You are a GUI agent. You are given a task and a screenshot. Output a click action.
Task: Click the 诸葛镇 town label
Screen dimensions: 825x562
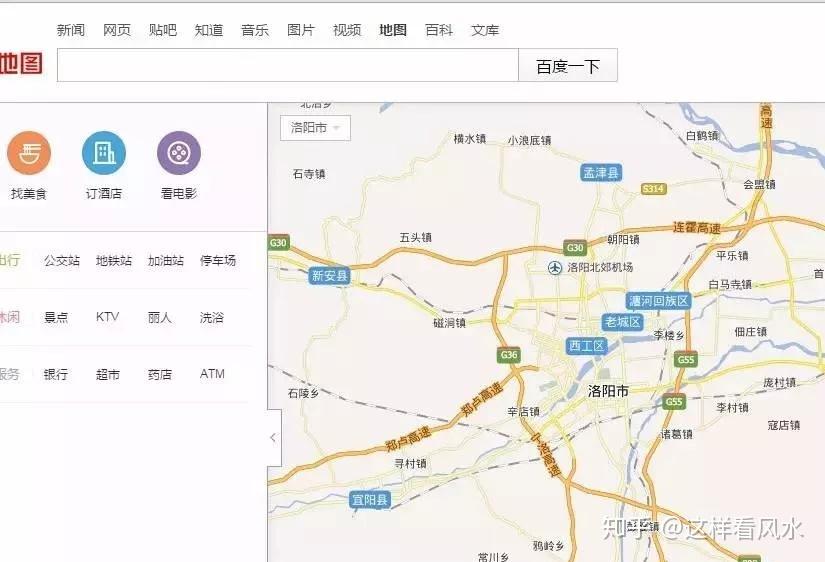pyautogui.click(x=677, y=434)
